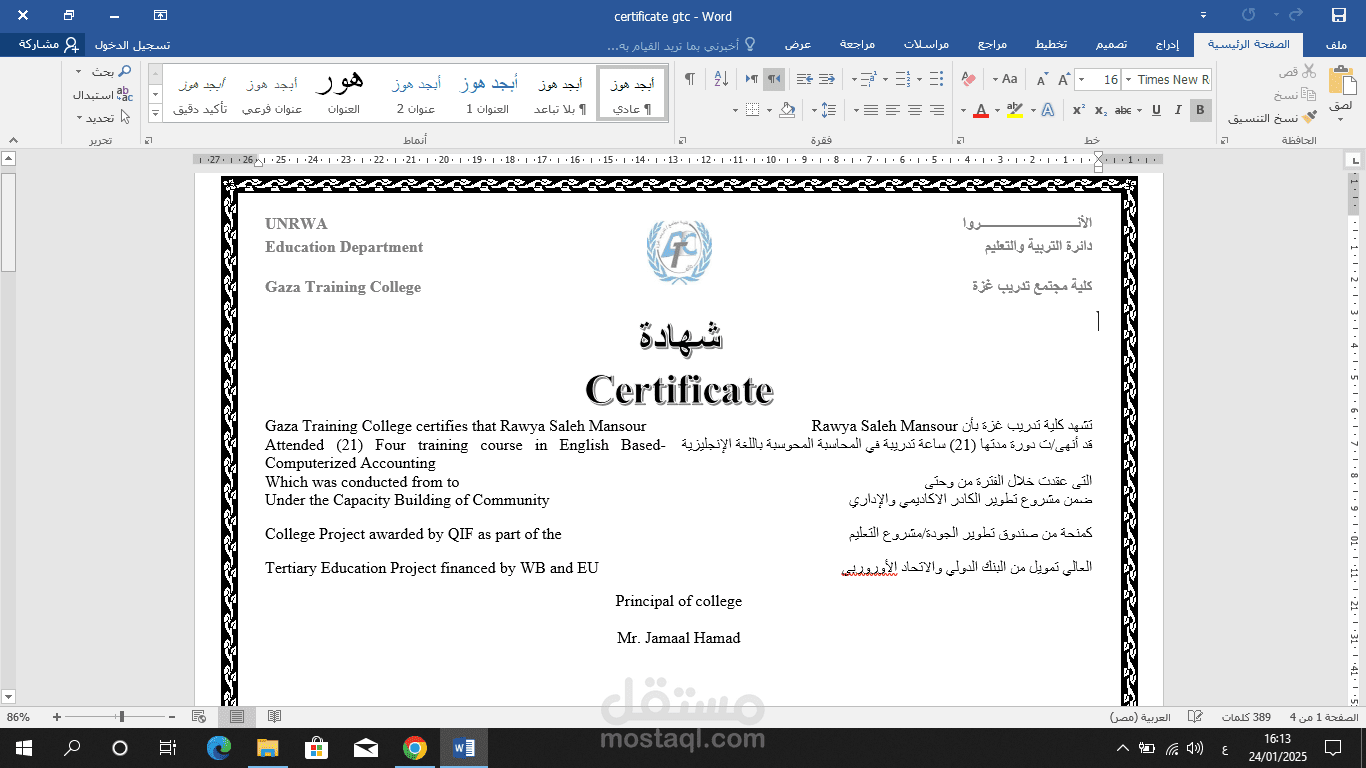Apply Subtitle (عنوان فرعي) style

click(272, 95)
